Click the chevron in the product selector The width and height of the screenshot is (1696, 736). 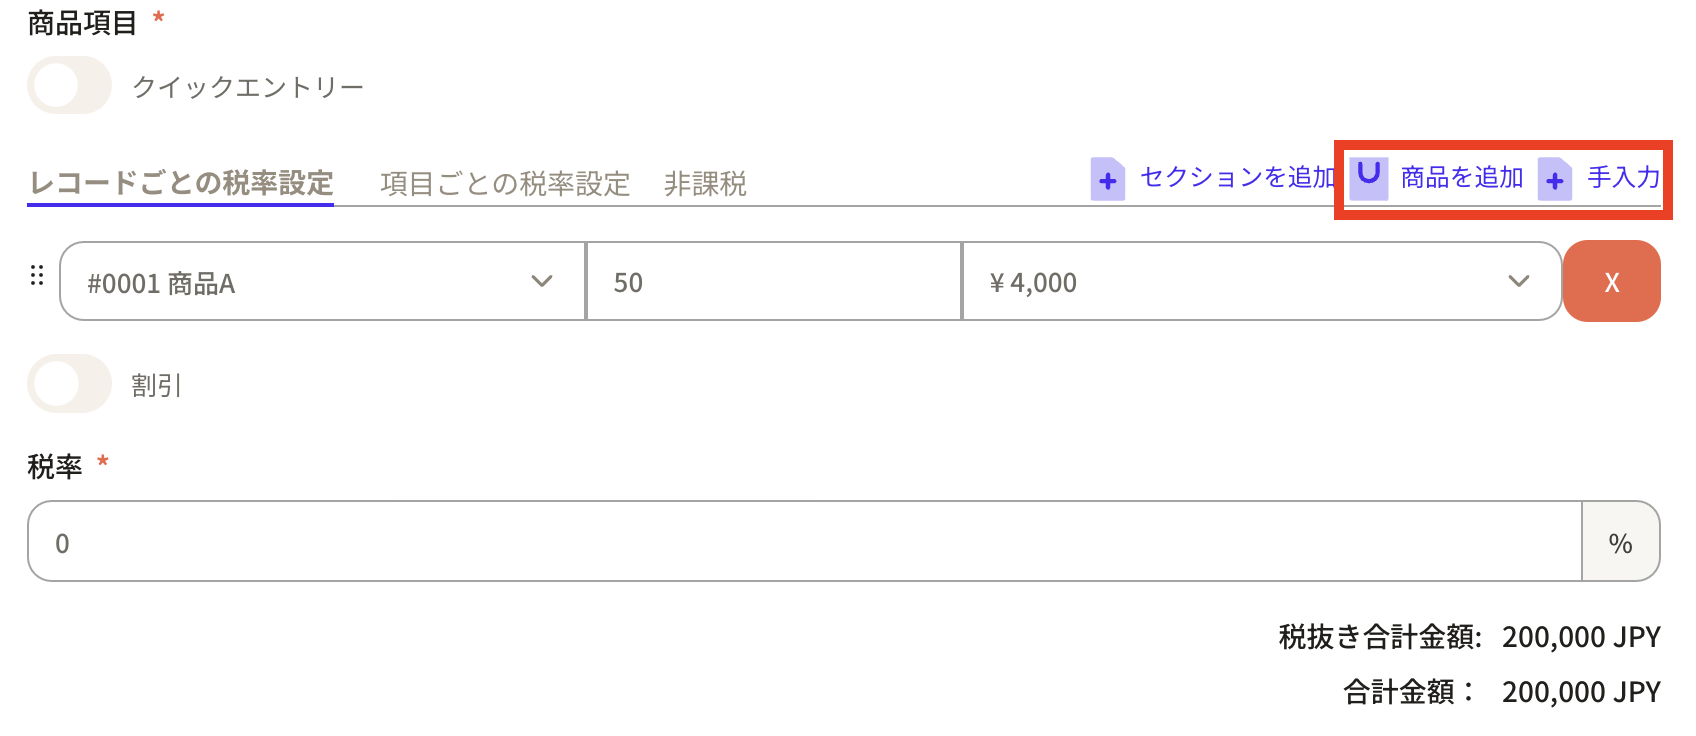click(x=542, y=282)
